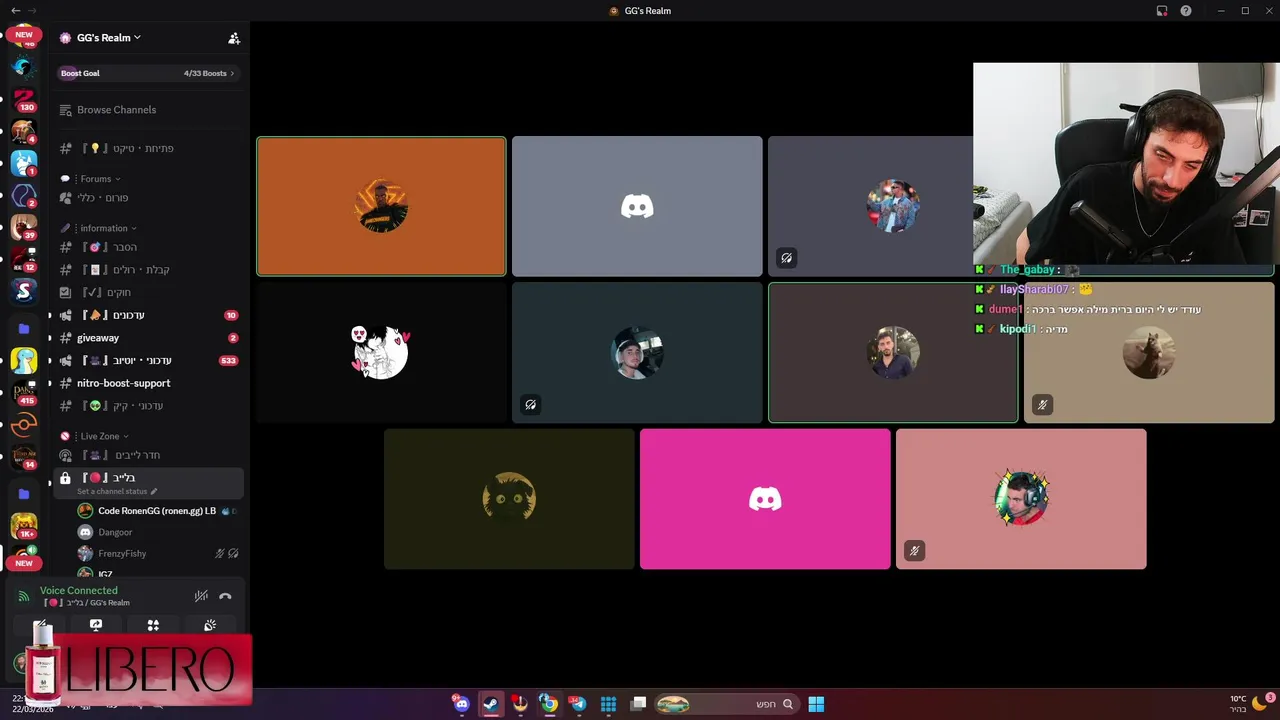Open the קבלת רולים channel

[x=149, y=270]
